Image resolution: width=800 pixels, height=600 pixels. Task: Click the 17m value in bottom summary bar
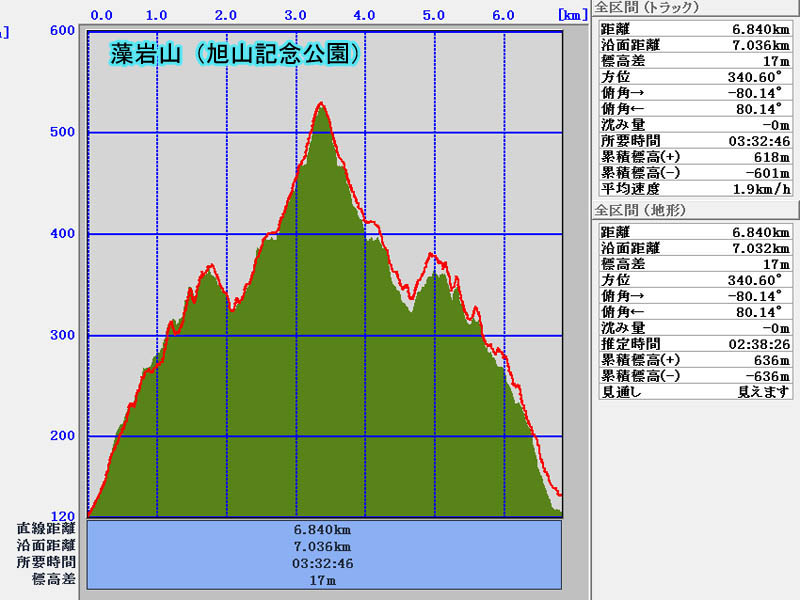pyautogui.click(x=322, y=580)
